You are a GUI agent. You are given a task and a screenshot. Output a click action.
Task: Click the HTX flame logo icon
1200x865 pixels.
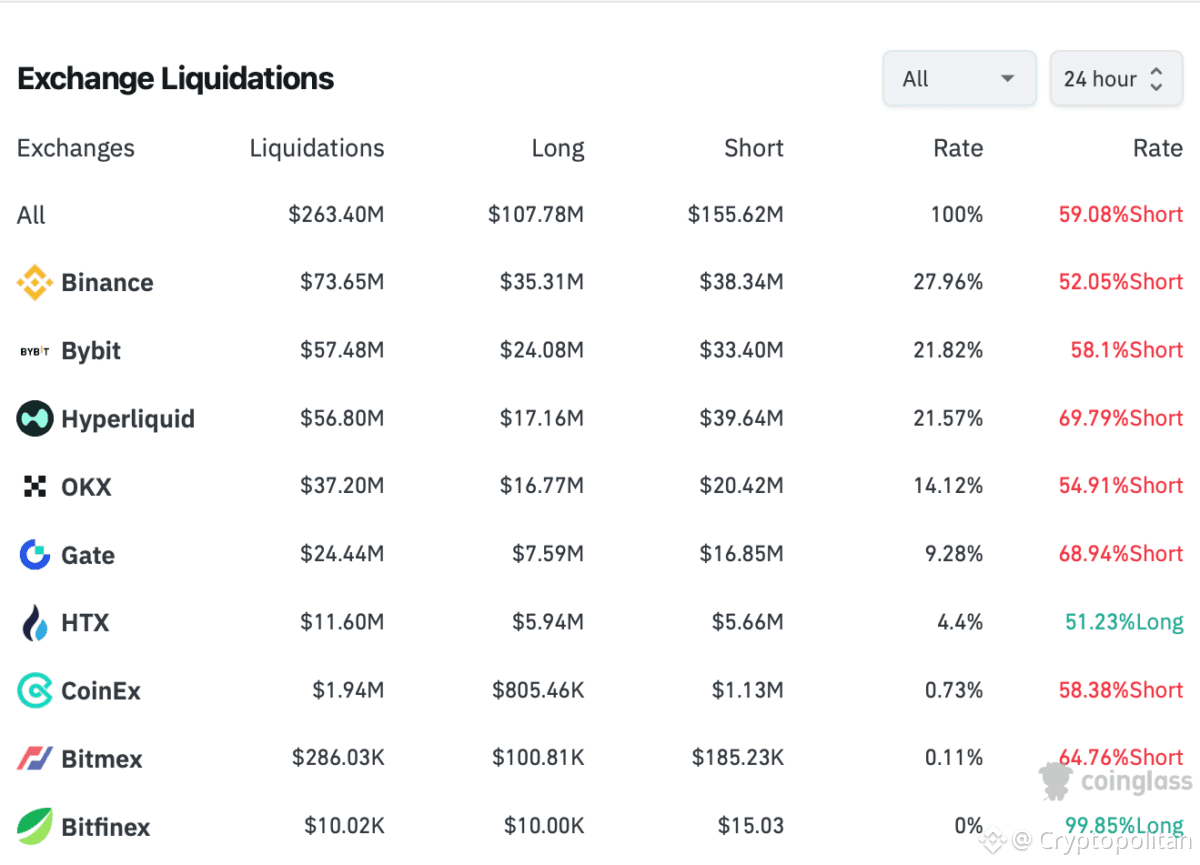35,623
